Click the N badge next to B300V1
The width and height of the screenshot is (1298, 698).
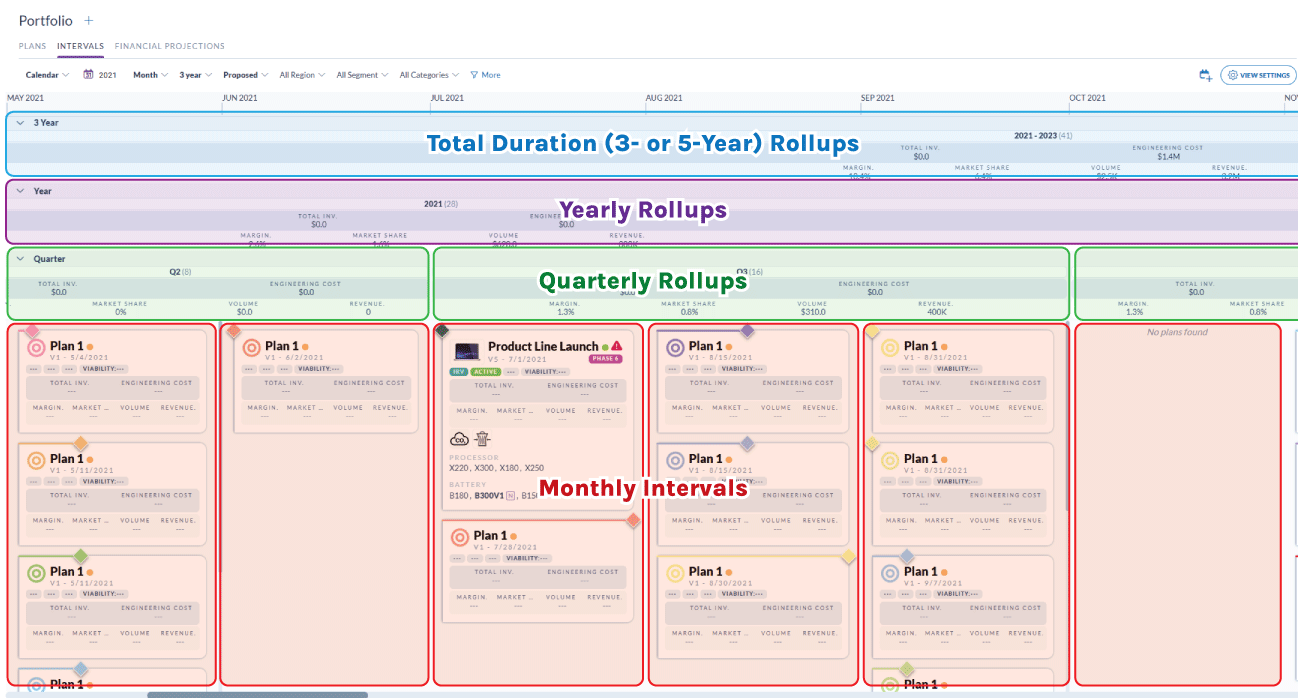(x=510, y=495)
